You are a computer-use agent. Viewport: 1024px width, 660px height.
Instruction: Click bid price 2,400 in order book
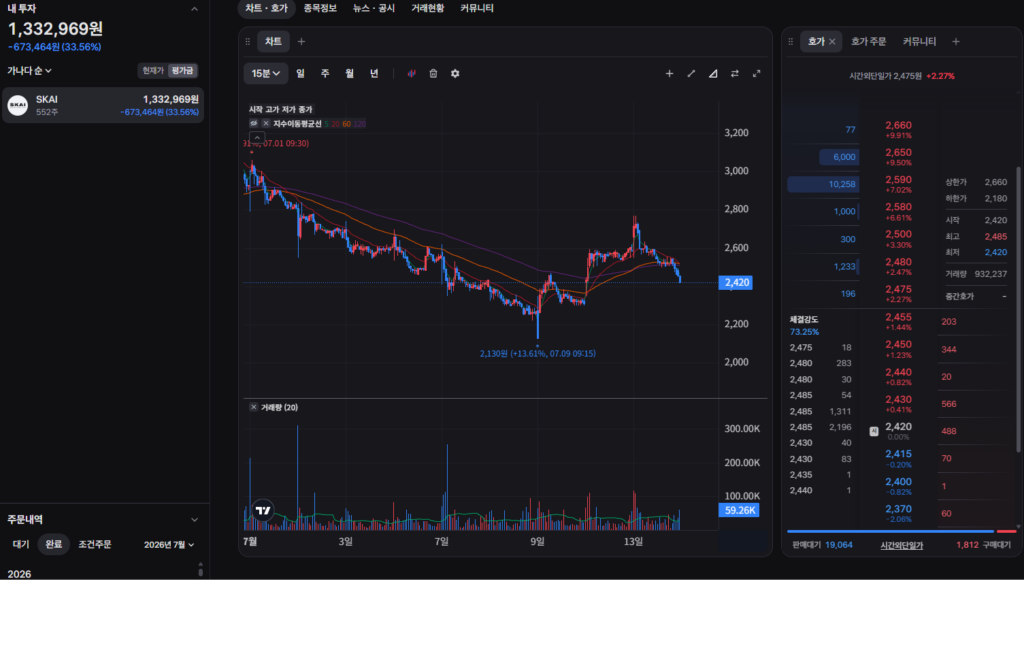[899, 486]
